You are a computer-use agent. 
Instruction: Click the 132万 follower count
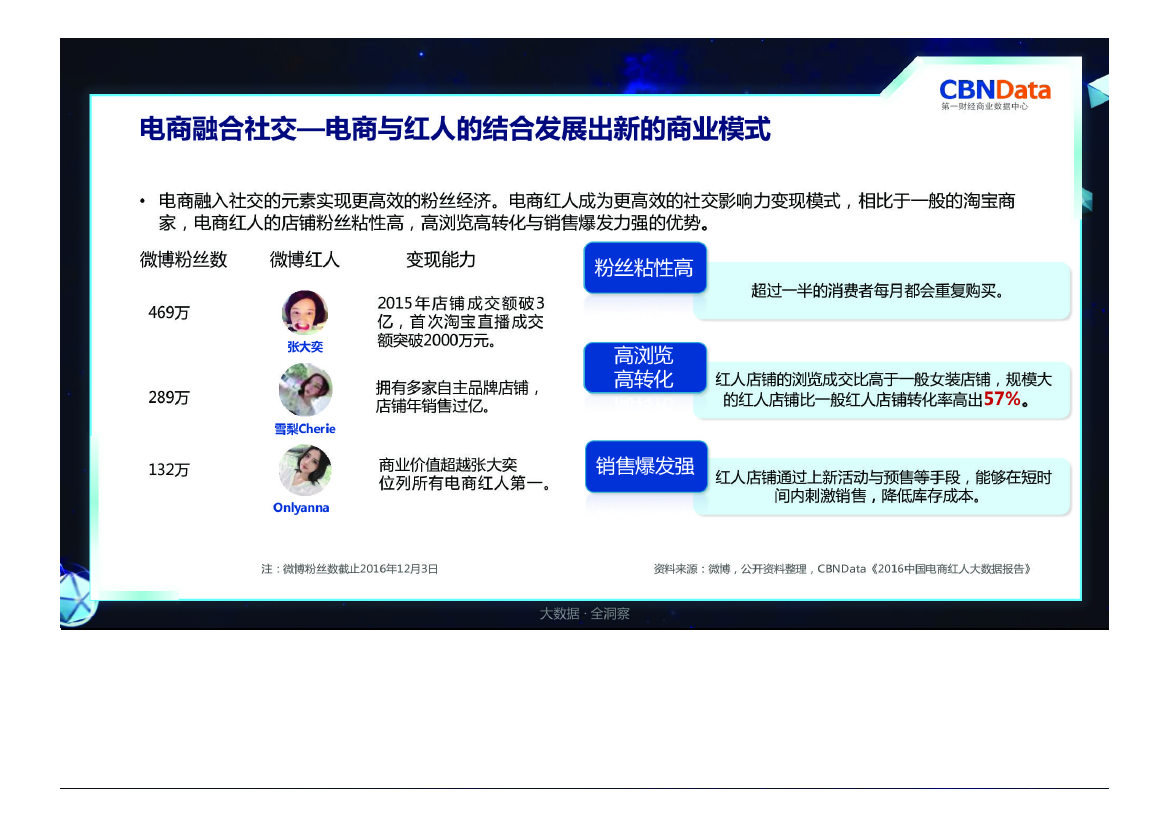pos(169,470)
